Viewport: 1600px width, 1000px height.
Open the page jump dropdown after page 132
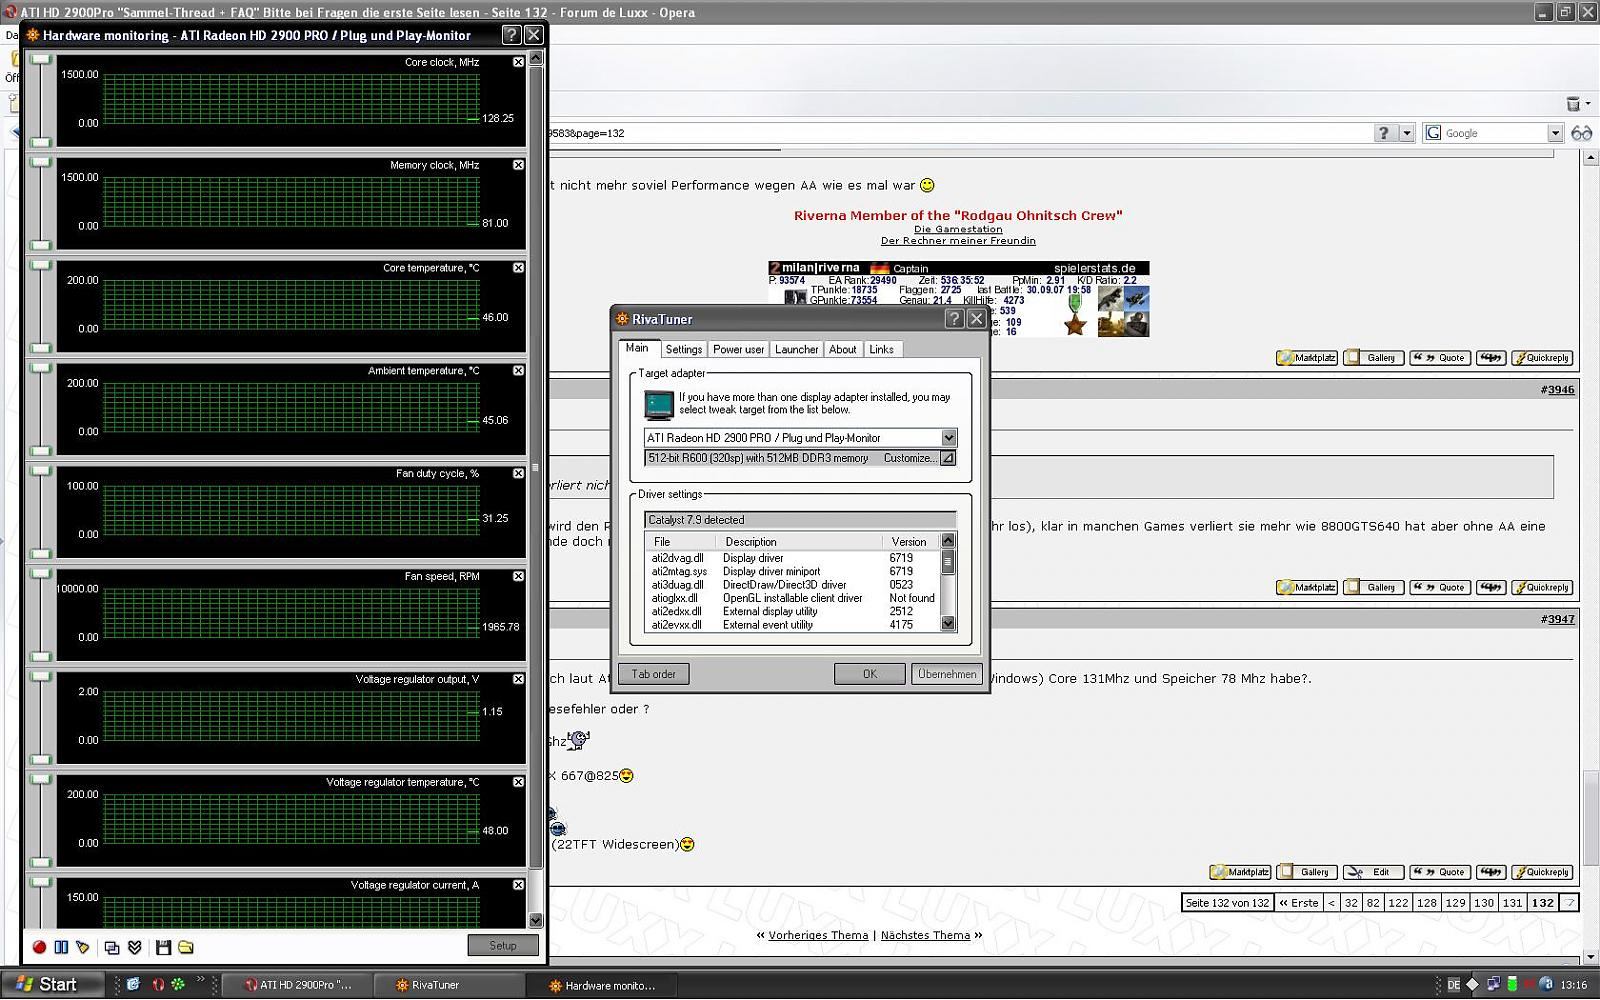coord(1570,902)
